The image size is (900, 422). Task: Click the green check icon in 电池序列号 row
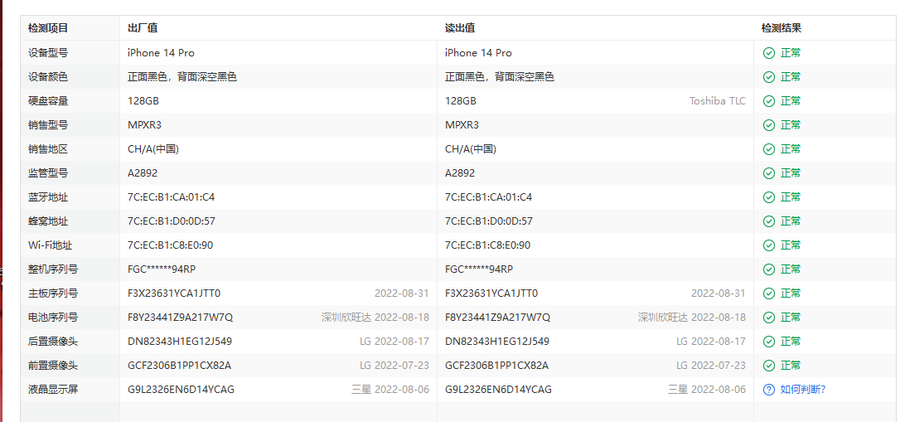pos(769,318)
